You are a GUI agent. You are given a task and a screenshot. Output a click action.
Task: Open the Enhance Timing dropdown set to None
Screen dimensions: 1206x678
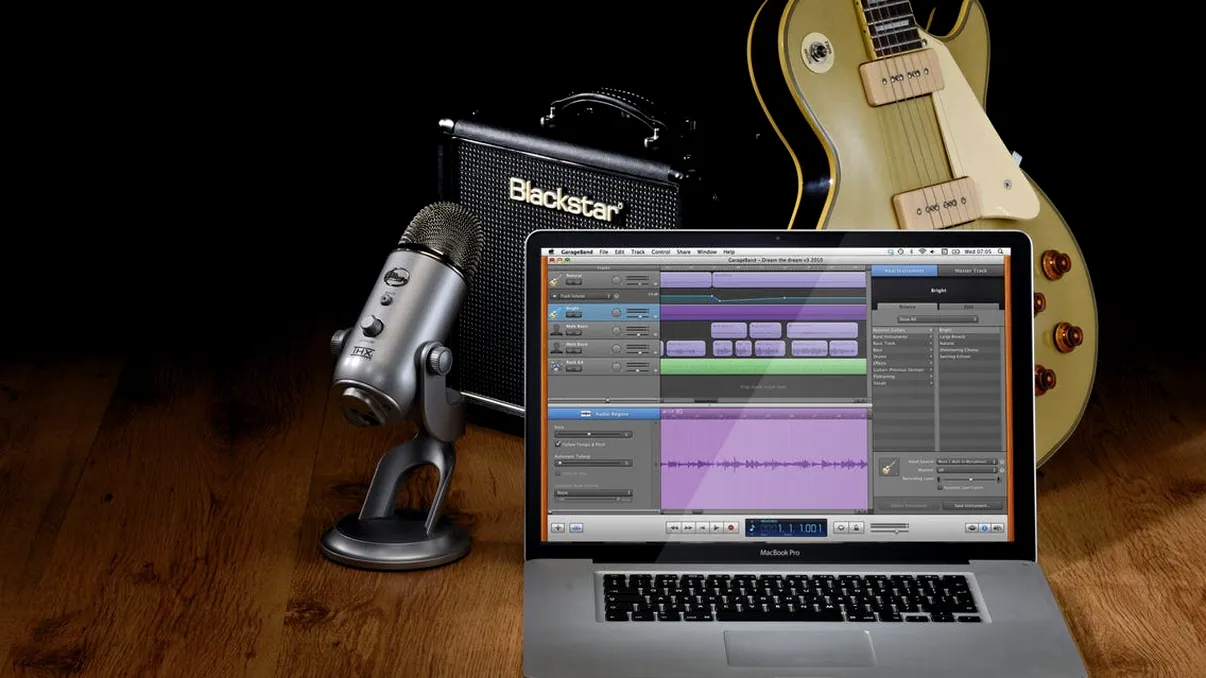pyautogui.click(x=593, y=493)
